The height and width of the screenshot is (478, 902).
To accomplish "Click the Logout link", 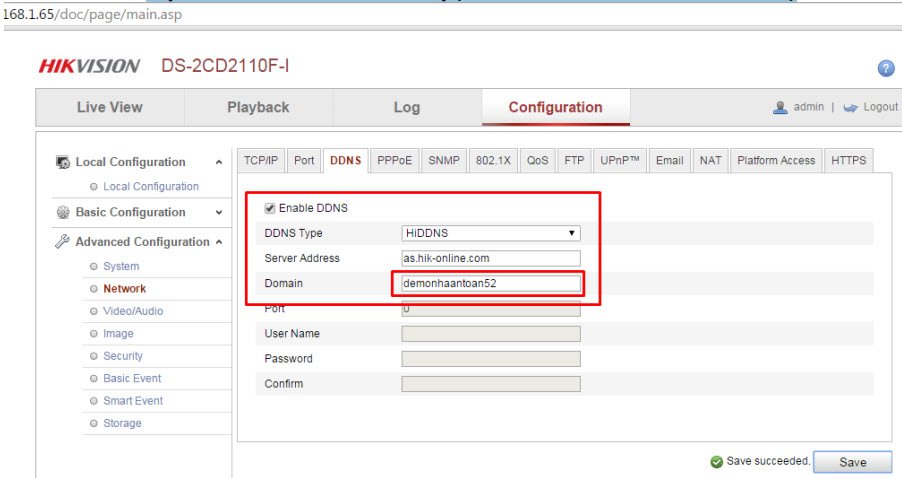I will [x=880, y=107].
